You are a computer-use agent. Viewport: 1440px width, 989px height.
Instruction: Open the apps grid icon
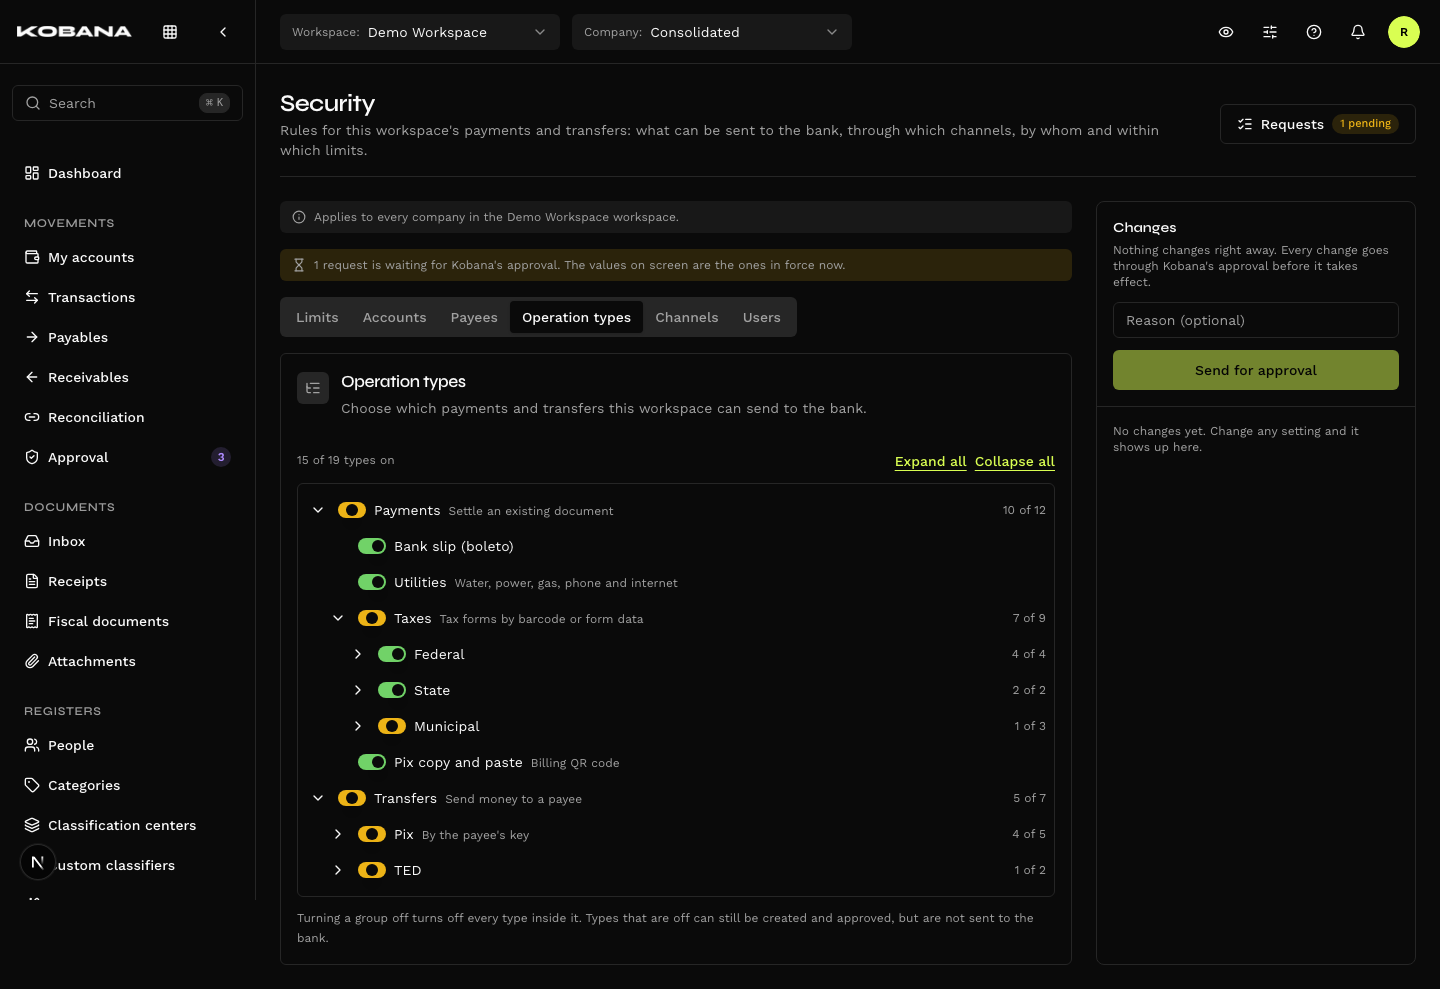click(x=170, y=32)
